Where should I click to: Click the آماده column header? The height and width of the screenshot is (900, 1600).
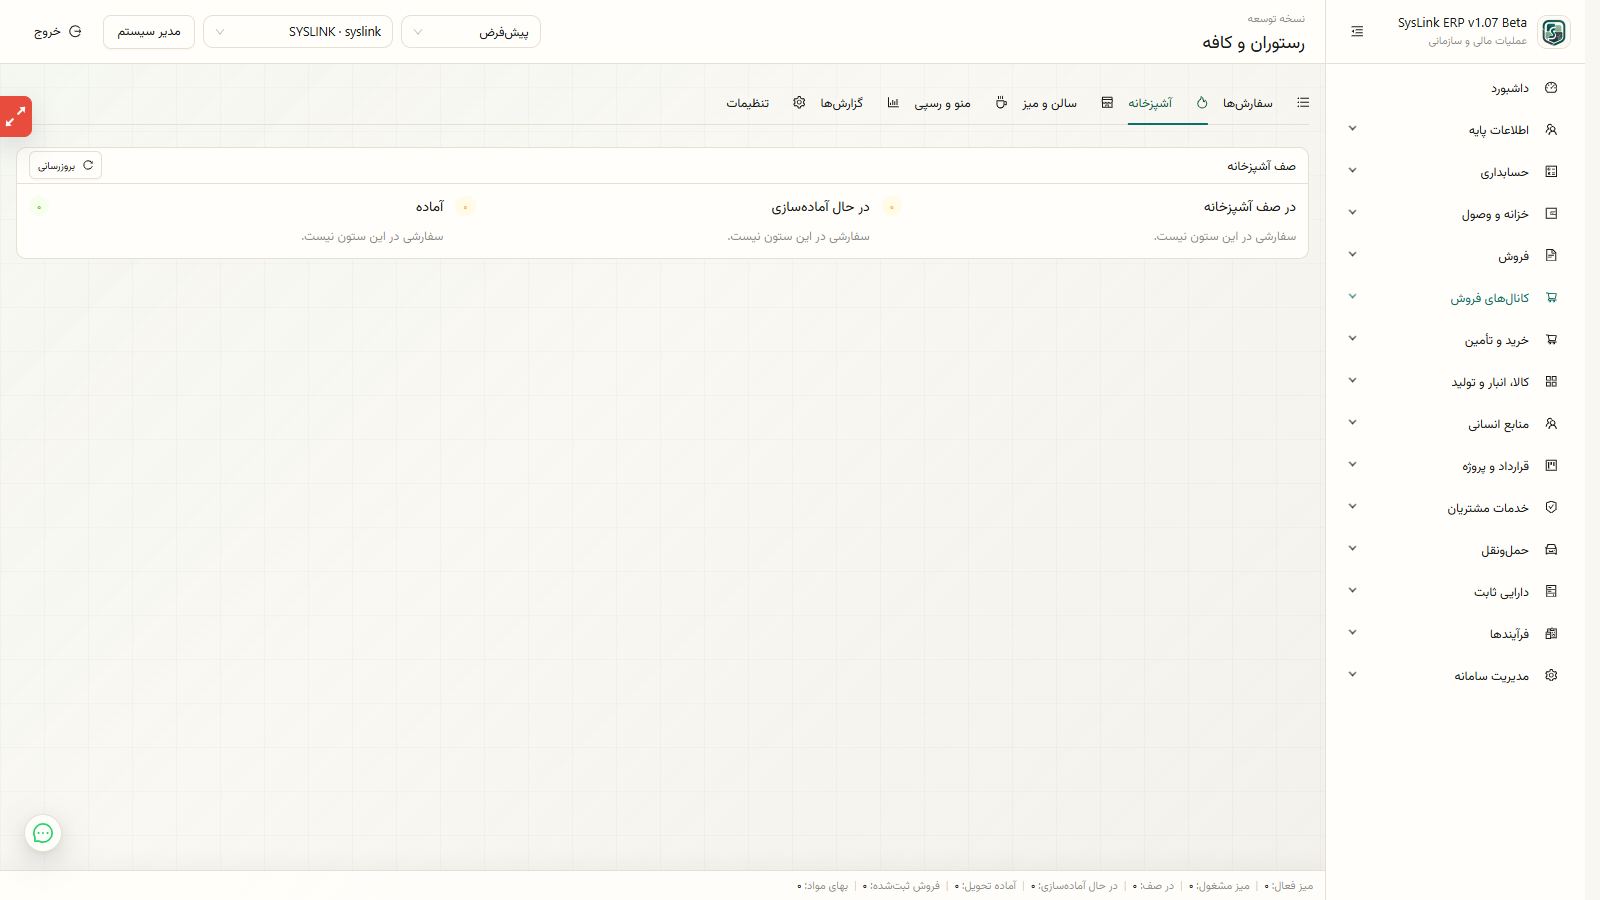pyautogui.click(x=430, y=207)
